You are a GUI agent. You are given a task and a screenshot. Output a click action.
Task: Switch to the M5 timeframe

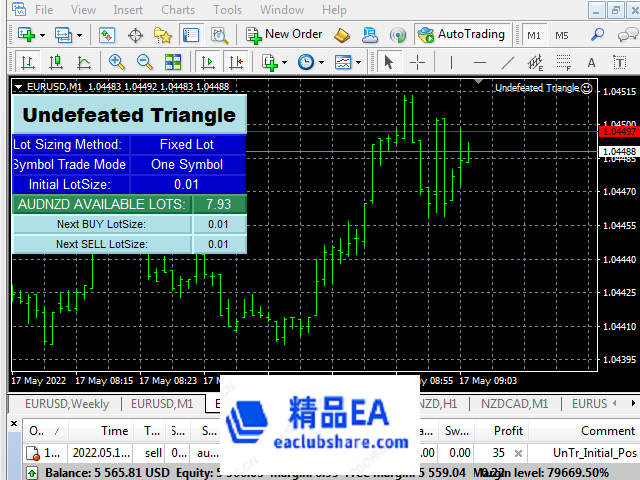(562, 36)
